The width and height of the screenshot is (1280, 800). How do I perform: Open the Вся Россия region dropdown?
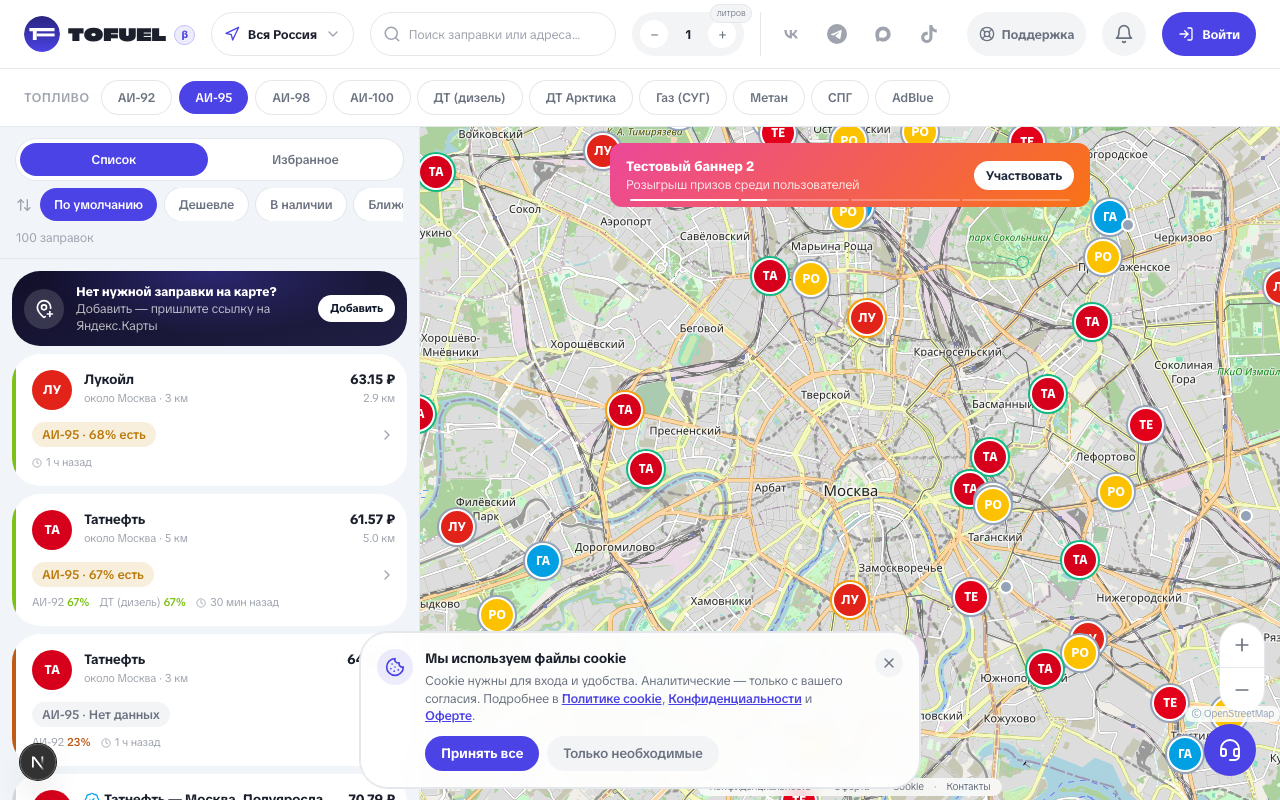pos(282,34)
